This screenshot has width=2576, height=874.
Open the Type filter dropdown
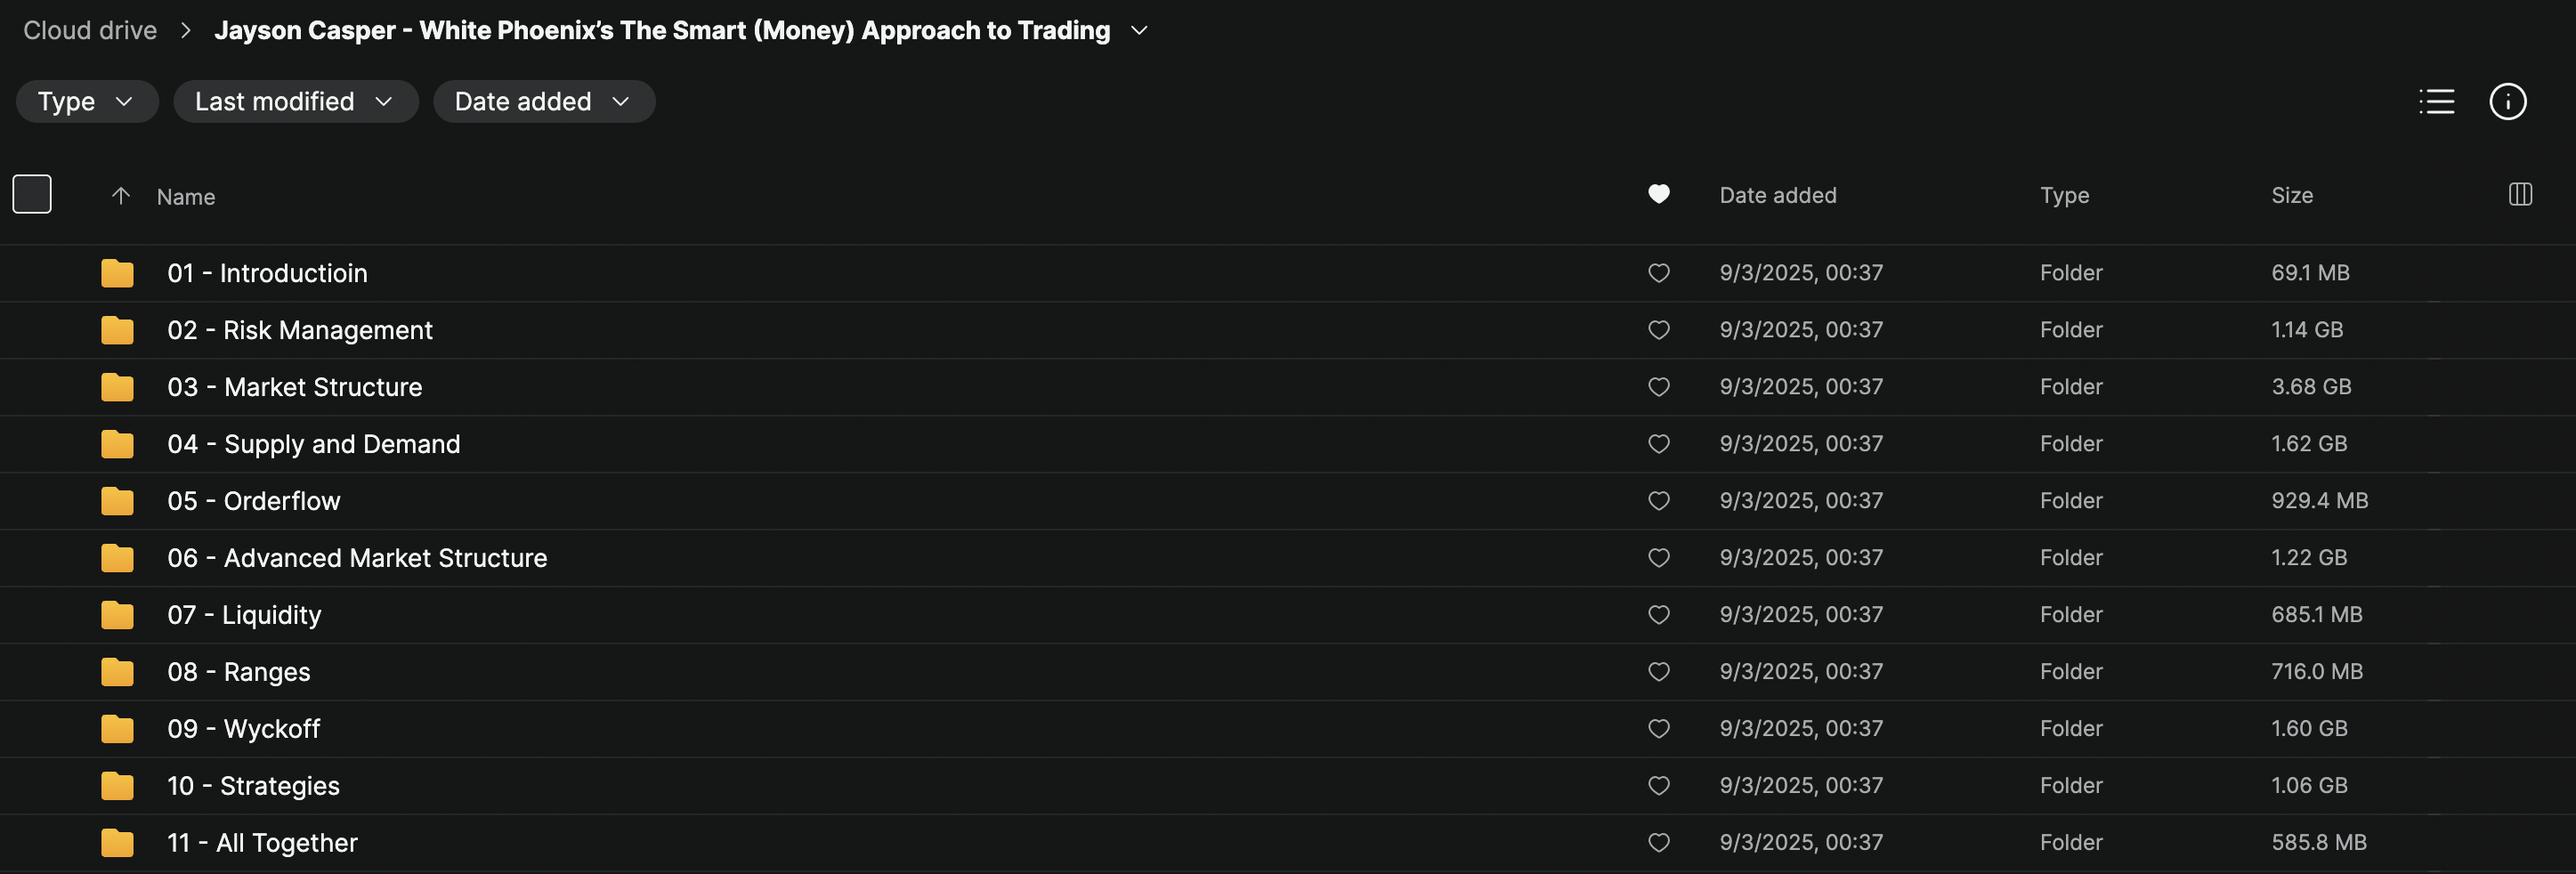[86, 101]
